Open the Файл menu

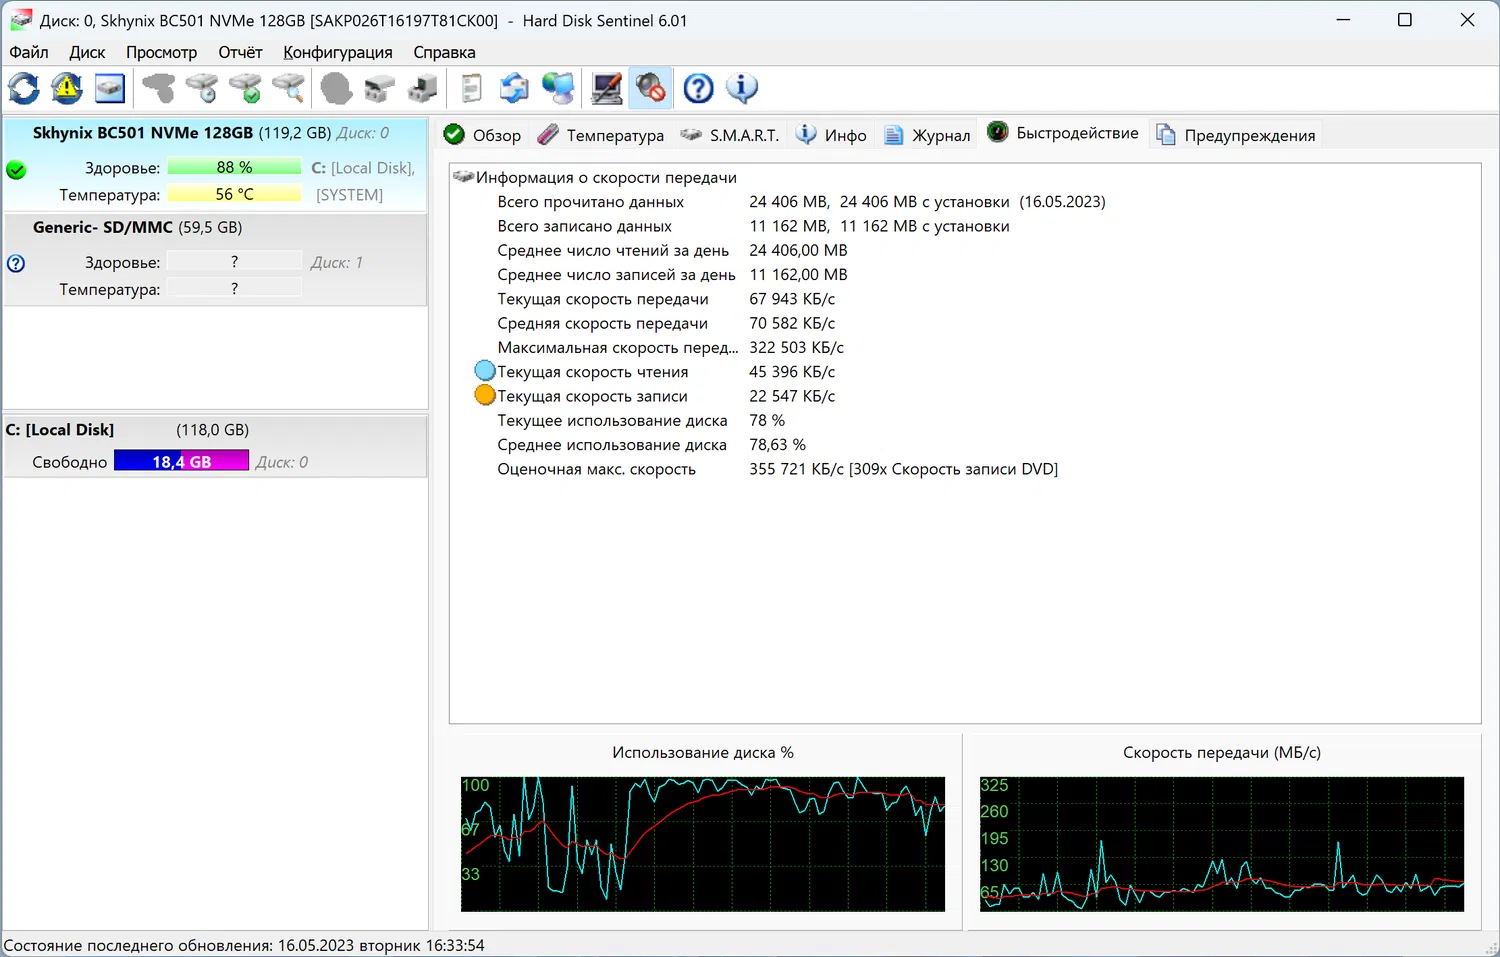[x=29, y=52]
